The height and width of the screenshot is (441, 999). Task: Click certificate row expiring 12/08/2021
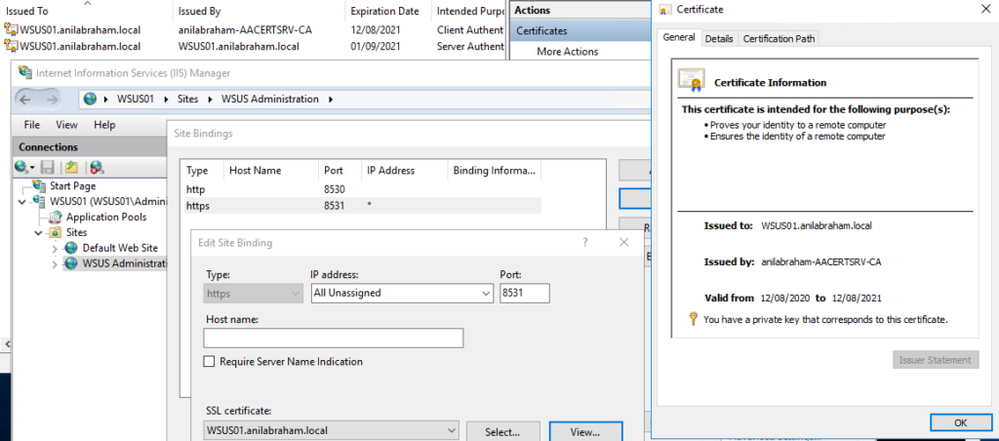coord(254,29)
